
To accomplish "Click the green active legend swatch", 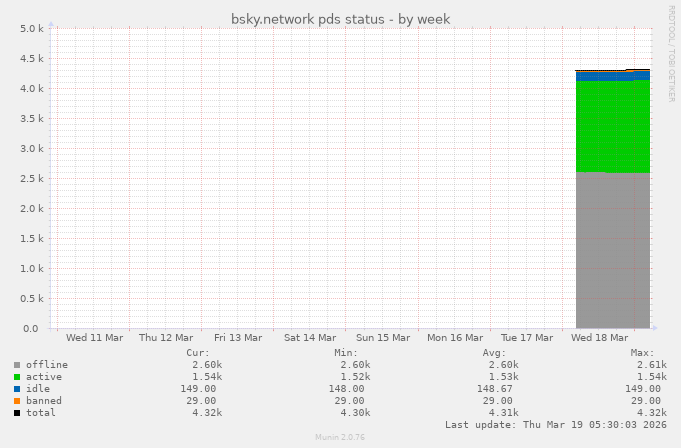I will [x=17, y=377].
